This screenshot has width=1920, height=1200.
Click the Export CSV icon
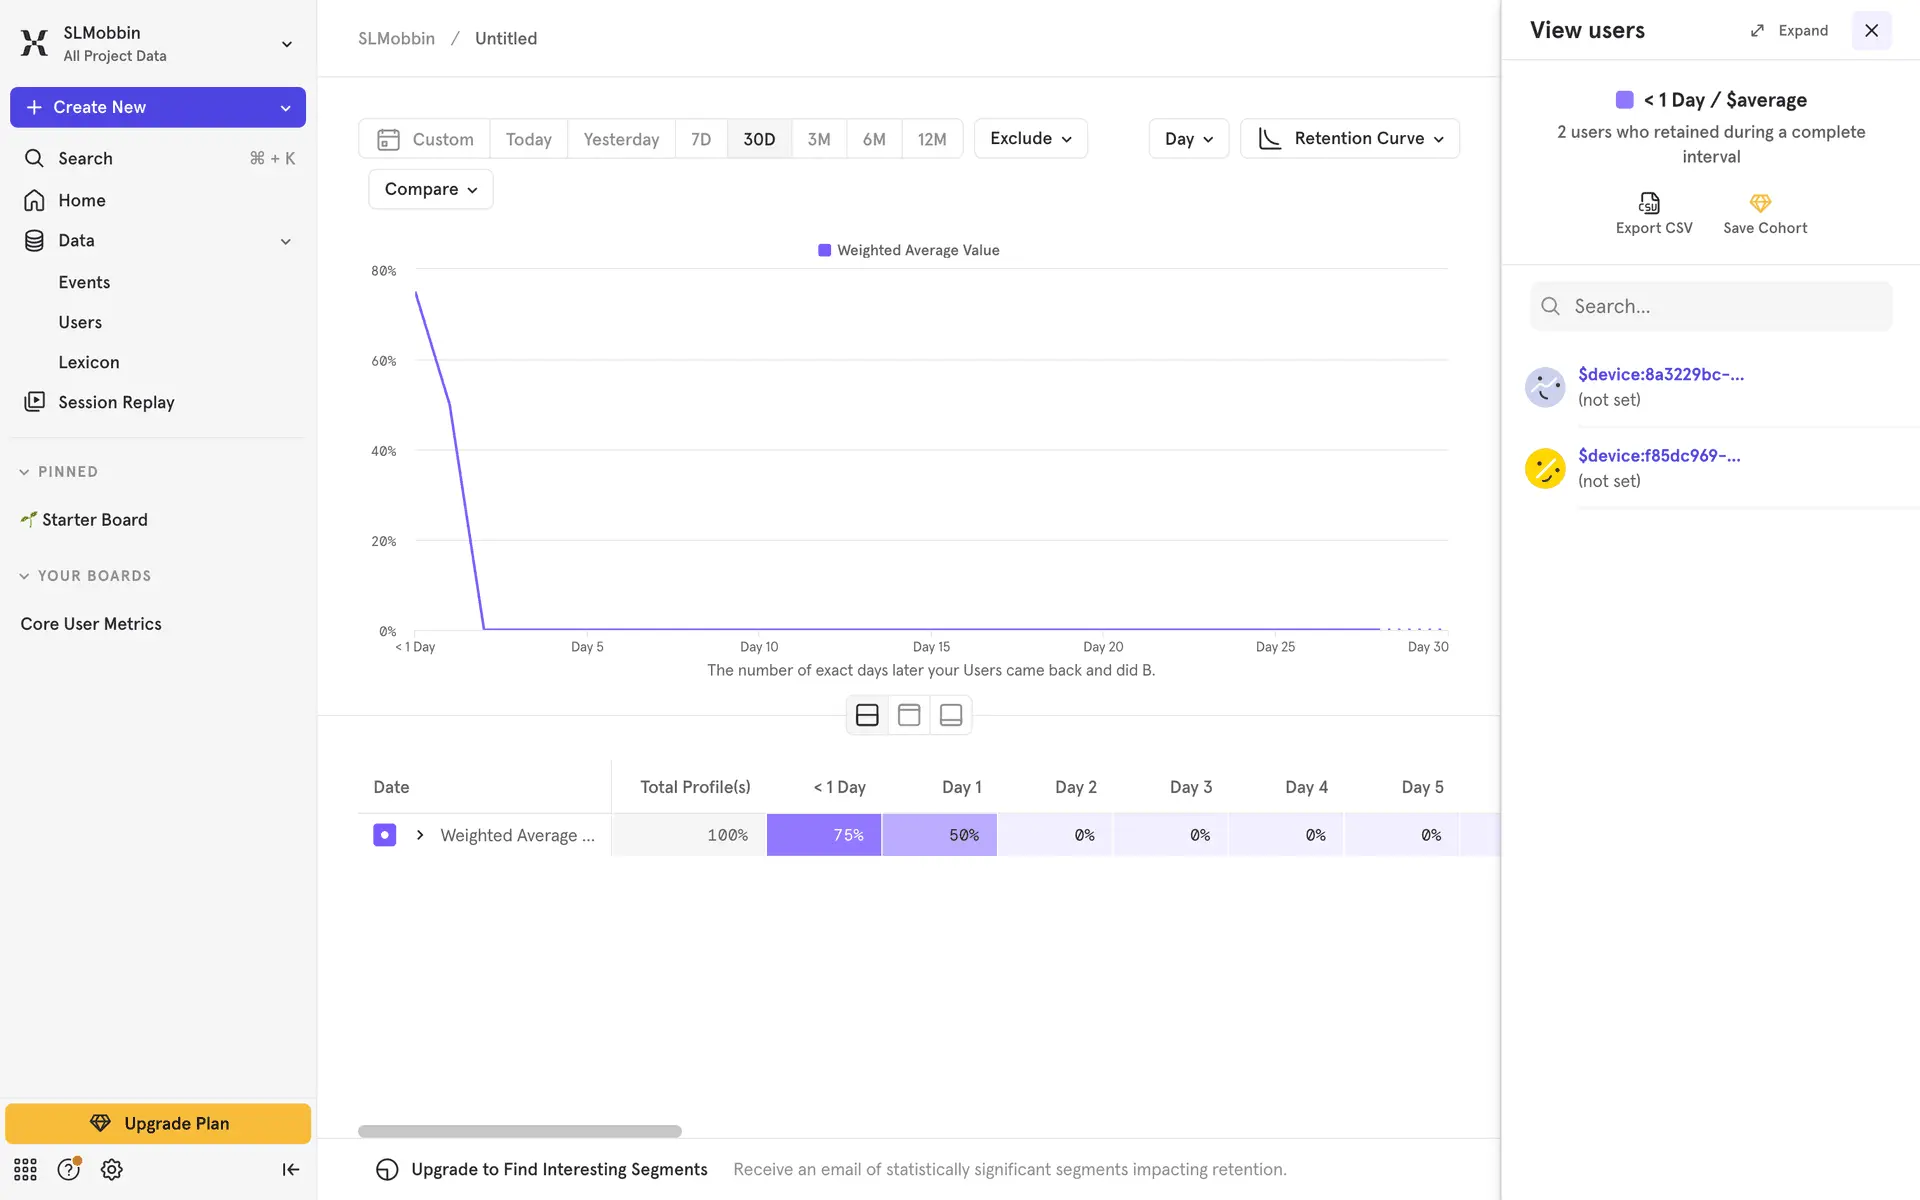pyautogui.click(x=1649, y=204)
